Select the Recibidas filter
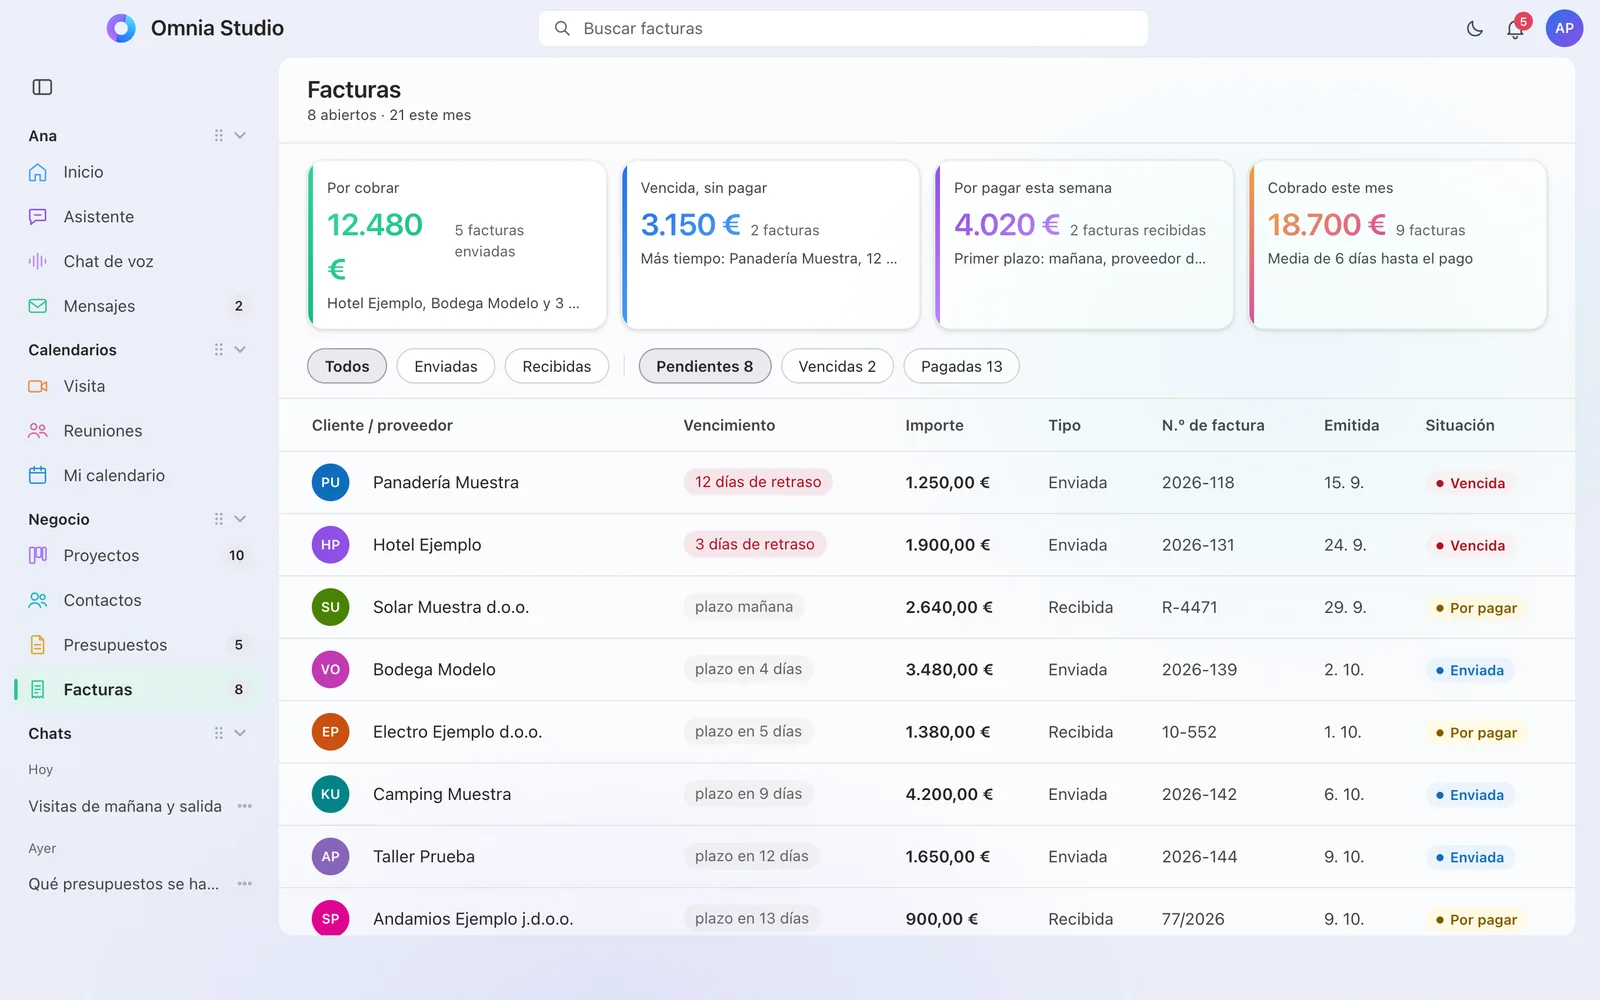This screenshot has width=1600, height=1000. pyautogui.click(x=557, y=366)
